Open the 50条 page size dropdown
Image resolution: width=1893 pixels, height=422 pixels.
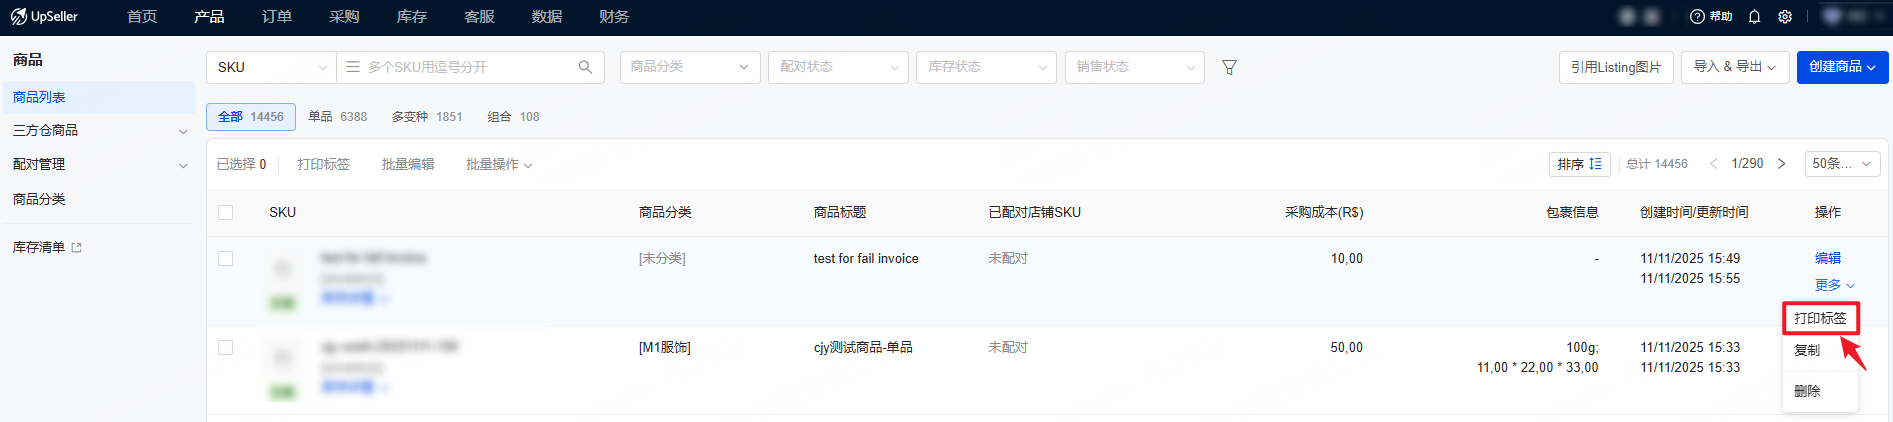pyautogui.click(x=1841, y=164)
